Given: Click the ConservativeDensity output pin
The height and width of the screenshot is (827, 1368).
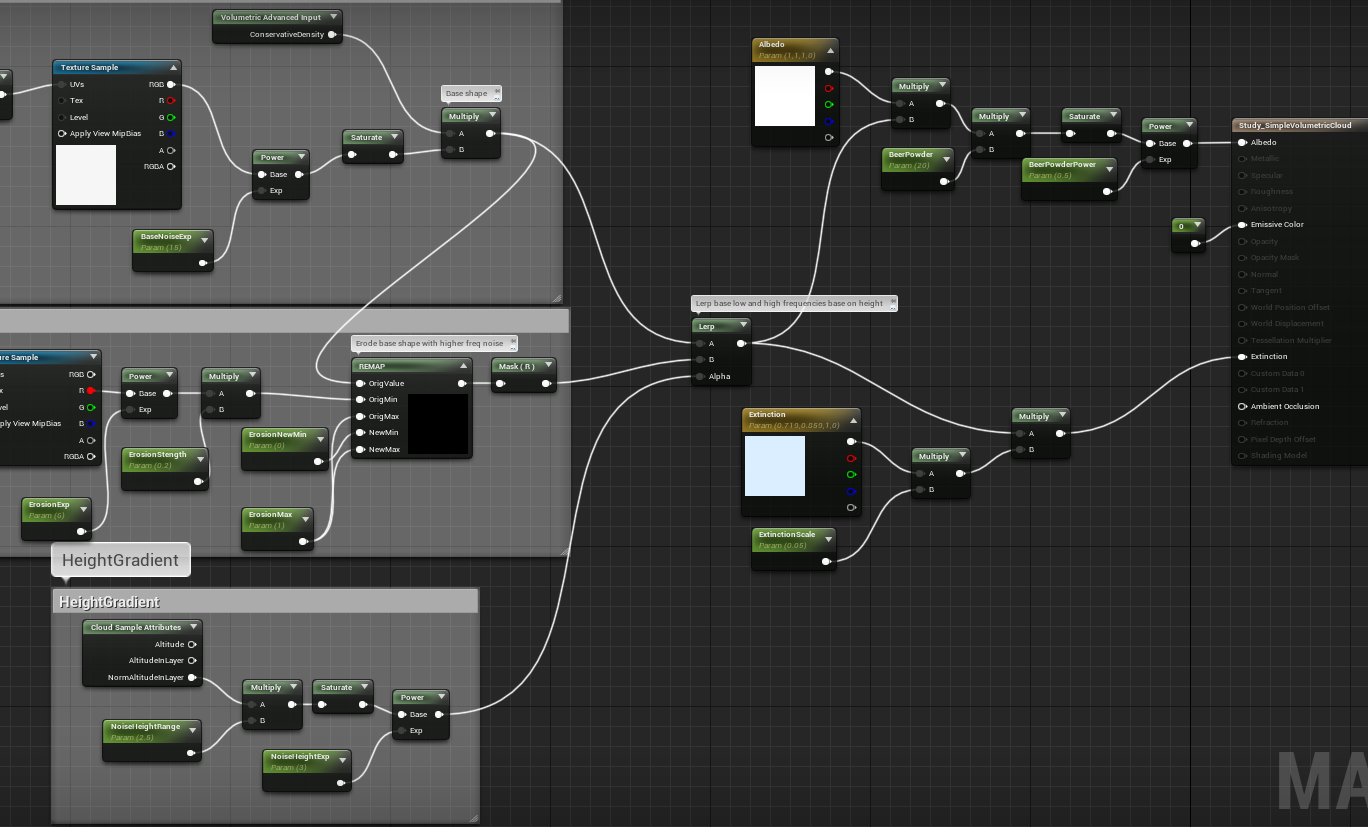Looking at the screenshot, I should click(332, 34).
